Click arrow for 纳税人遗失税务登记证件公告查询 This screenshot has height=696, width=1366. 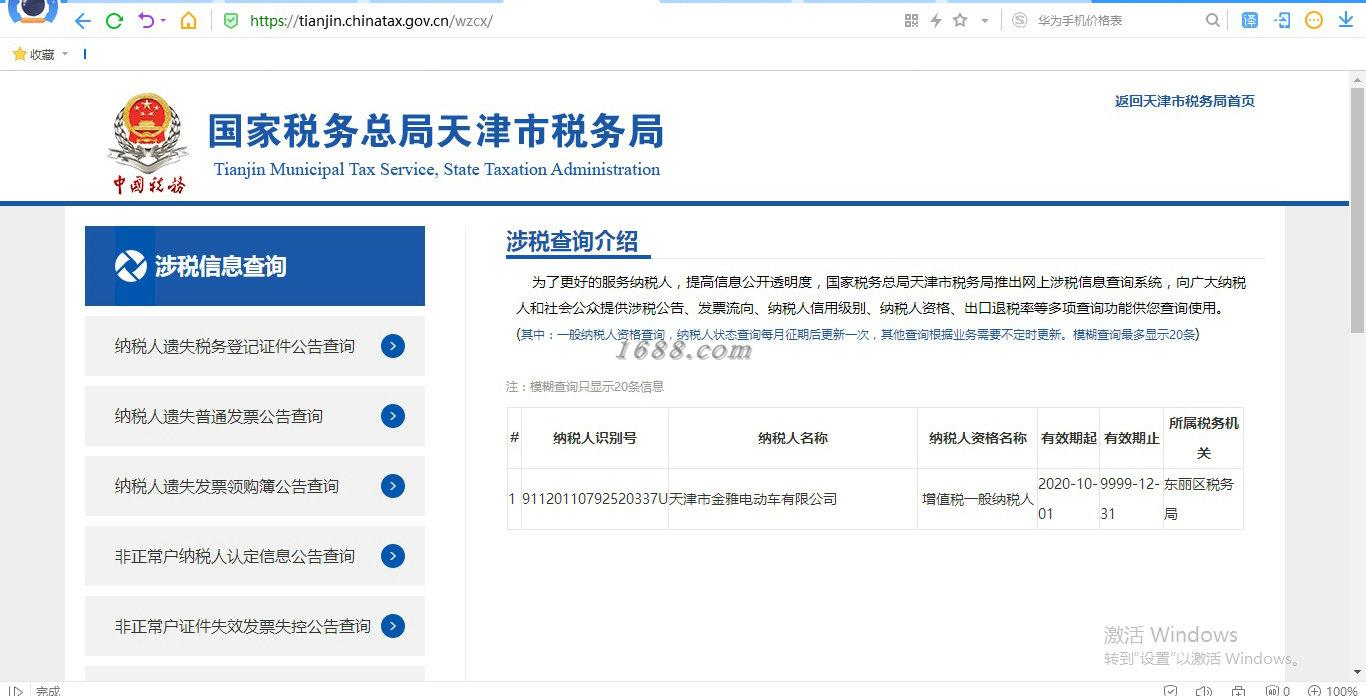[393, 346]
